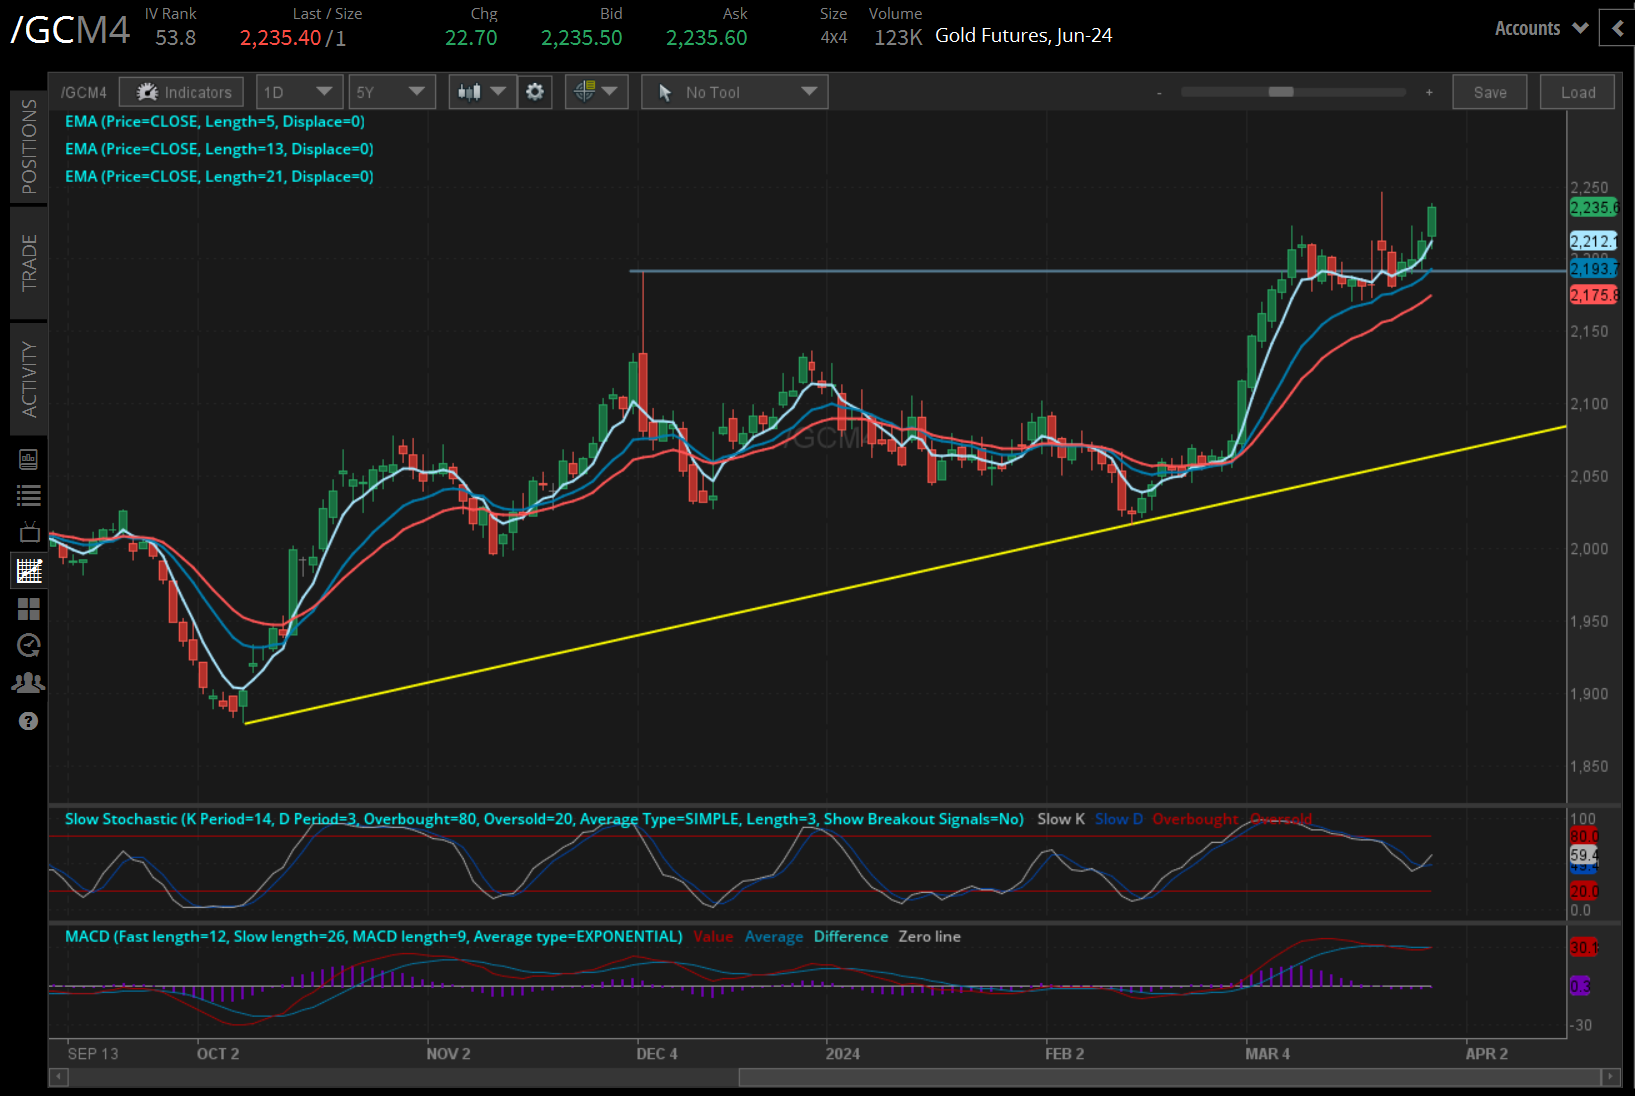Open the quote book icon in sidebar

tap(28, 459)
